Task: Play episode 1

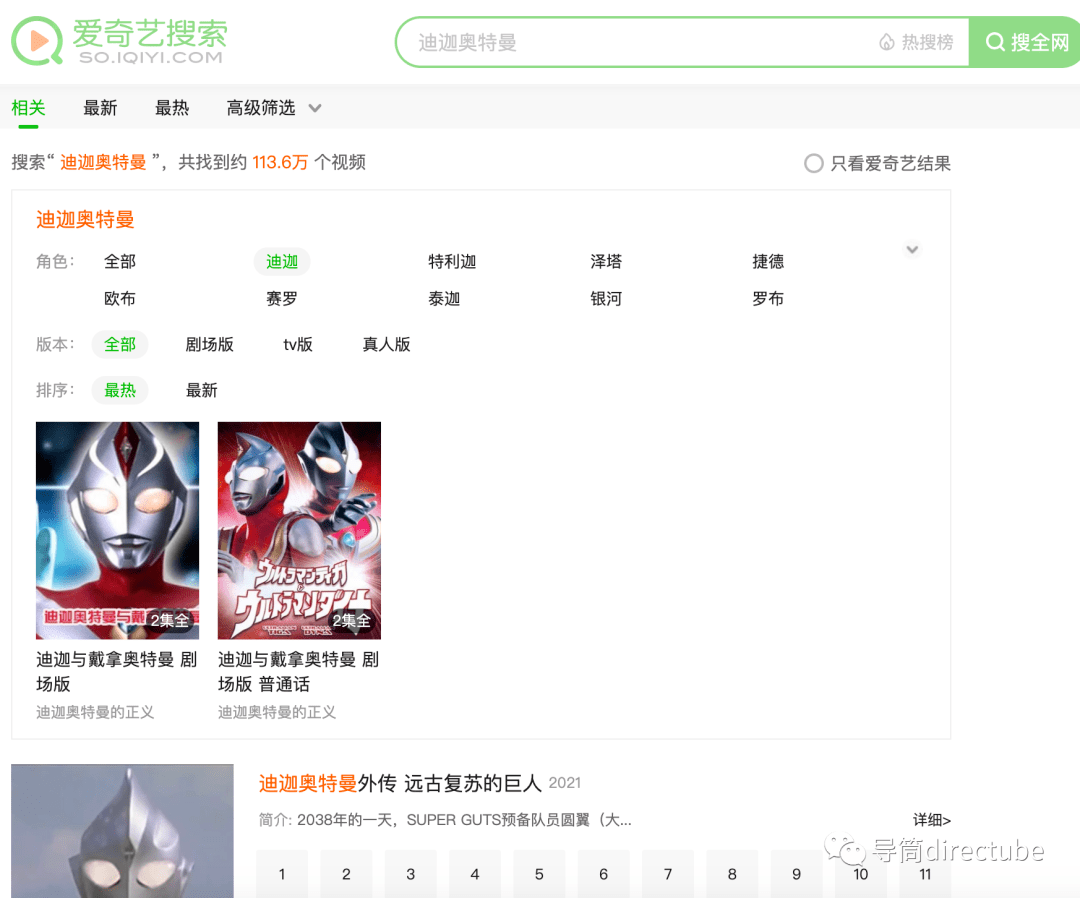Action: pyautogui.click(x=282, y=874)
